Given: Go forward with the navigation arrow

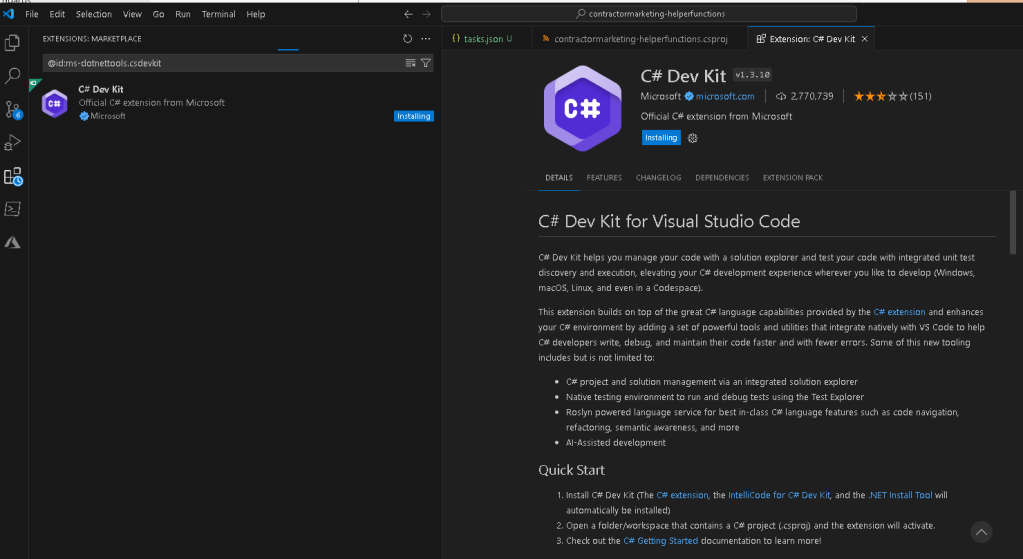Looking at the screenshot, I should 427,14.
